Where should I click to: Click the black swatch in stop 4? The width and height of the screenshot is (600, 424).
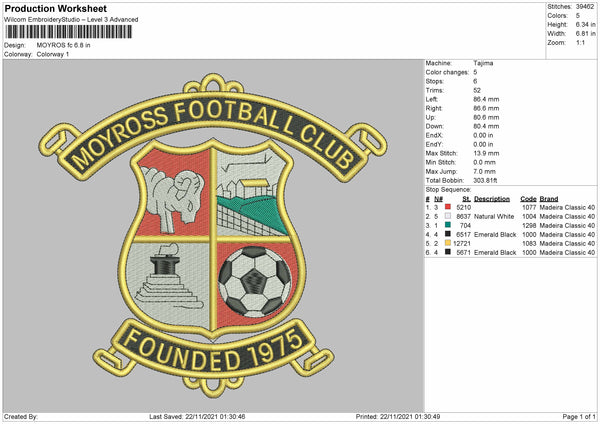tap(448, 234)
